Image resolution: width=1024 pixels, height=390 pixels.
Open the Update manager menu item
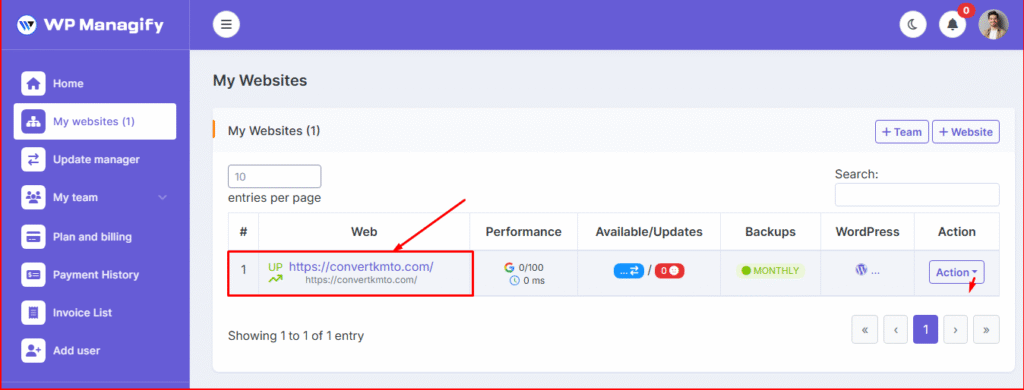pos(95,159)
